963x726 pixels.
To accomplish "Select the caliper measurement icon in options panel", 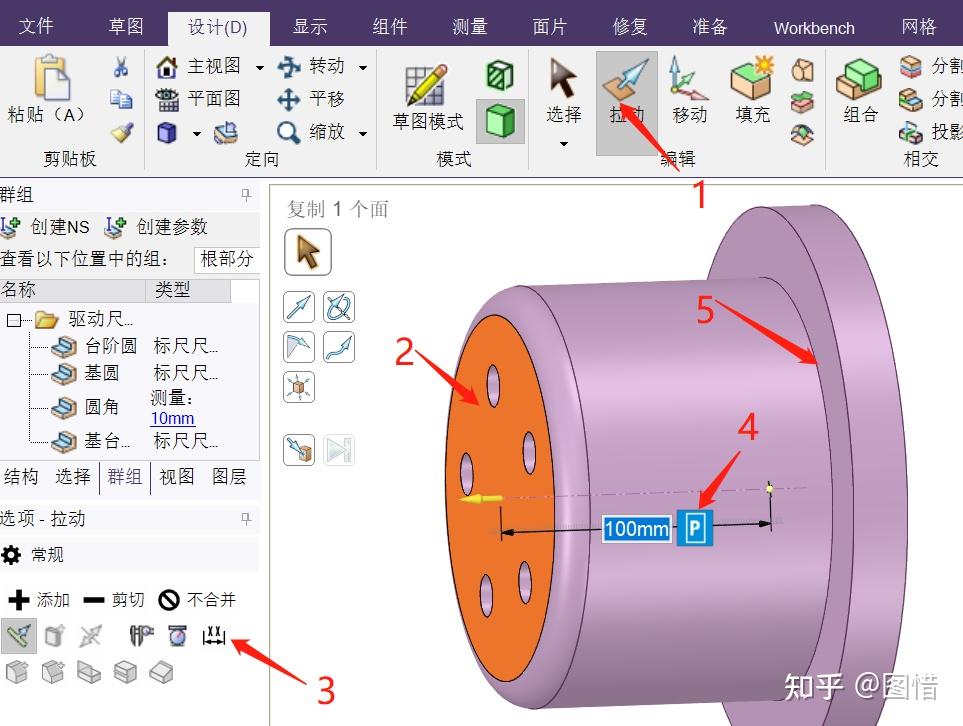I will pyautogui.click(x=213, y=635).
